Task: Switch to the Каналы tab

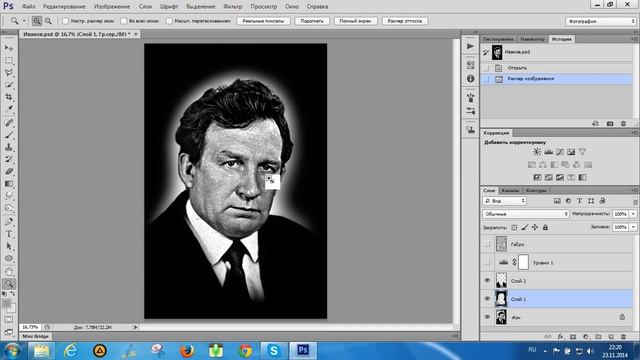Action: (x=510, y=191)
